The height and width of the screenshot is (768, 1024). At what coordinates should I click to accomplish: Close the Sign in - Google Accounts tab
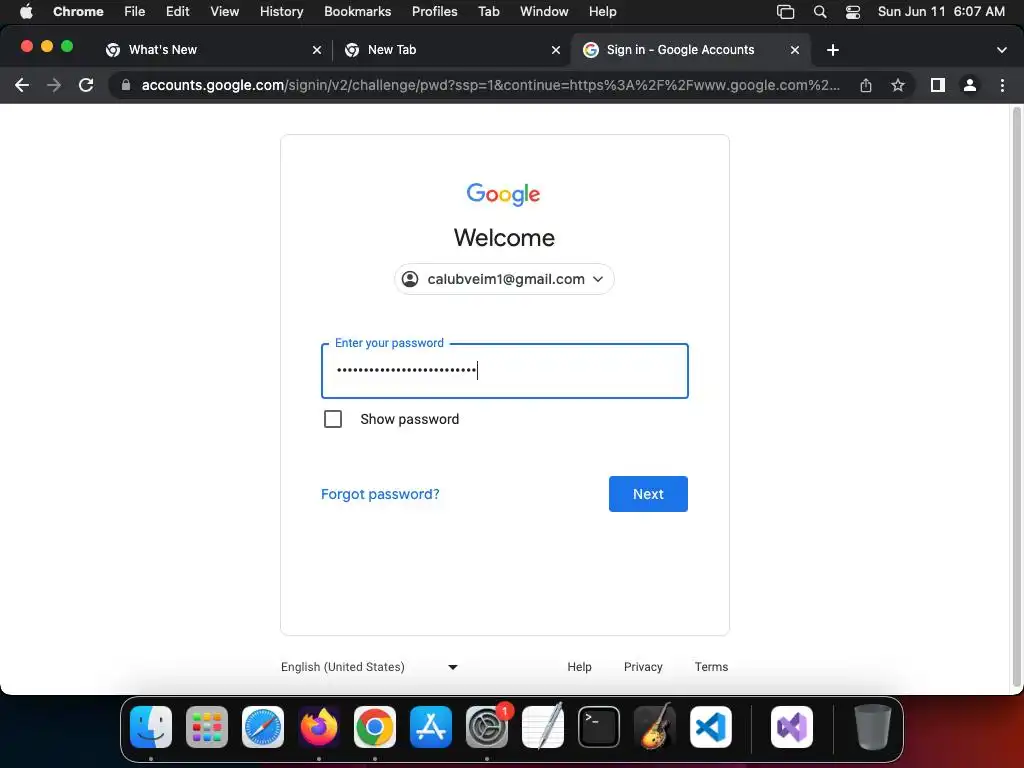795,50
